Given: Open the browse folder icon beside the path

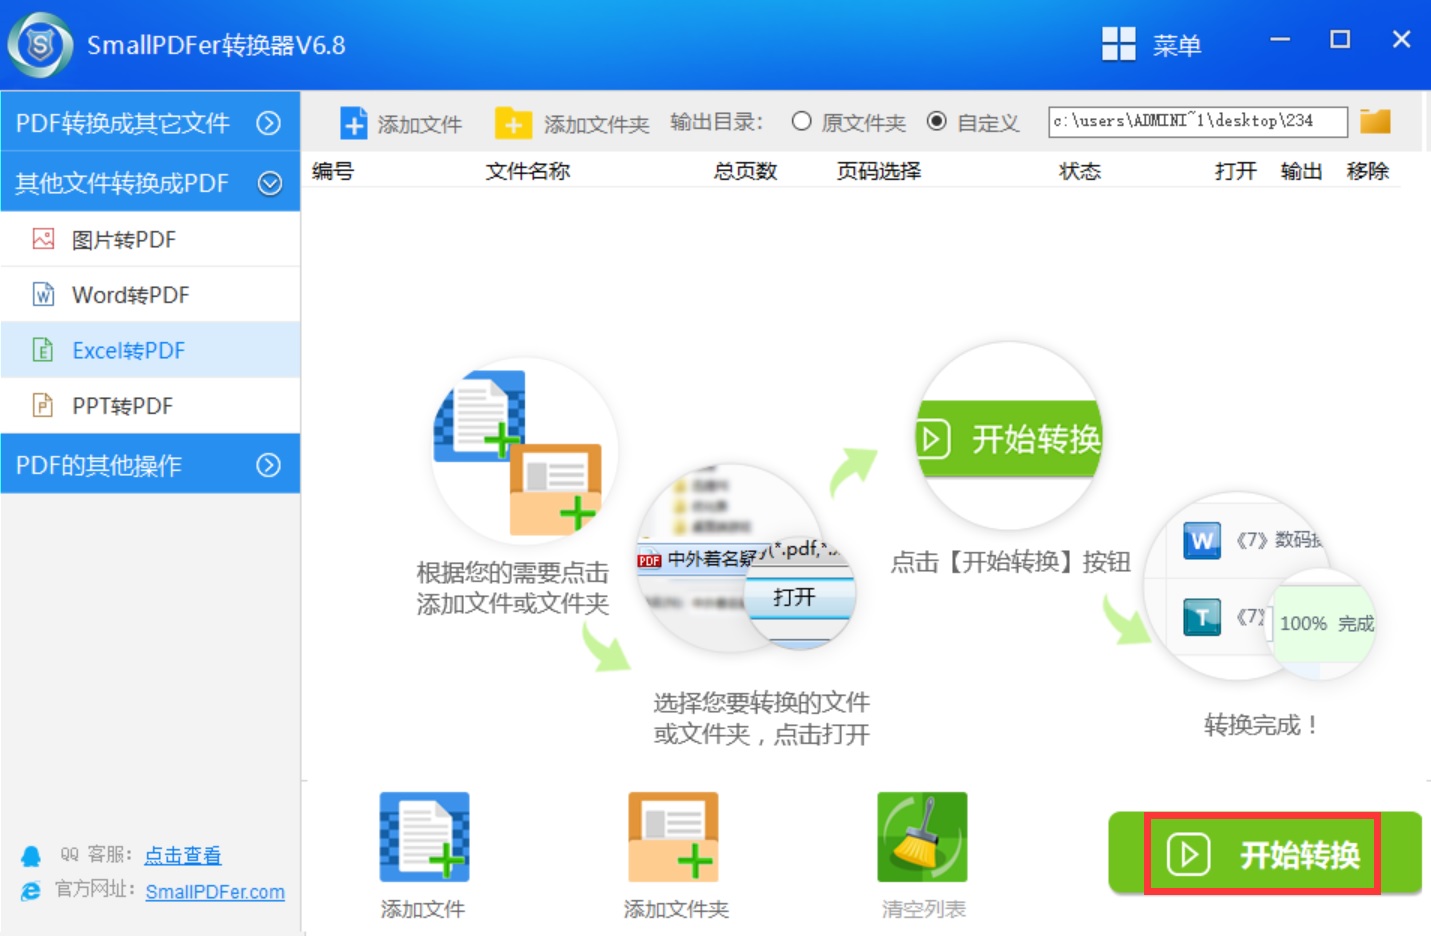Looking at the screenshot, I should [1375, 121].
